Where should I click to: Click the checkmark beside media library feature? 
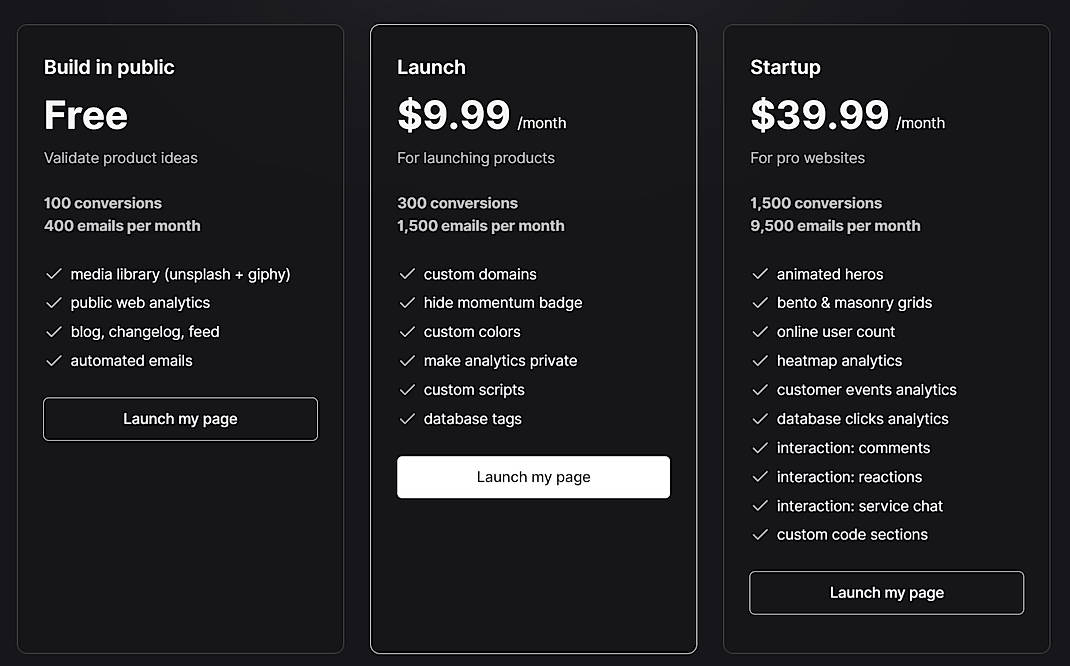tap(54, 273)
